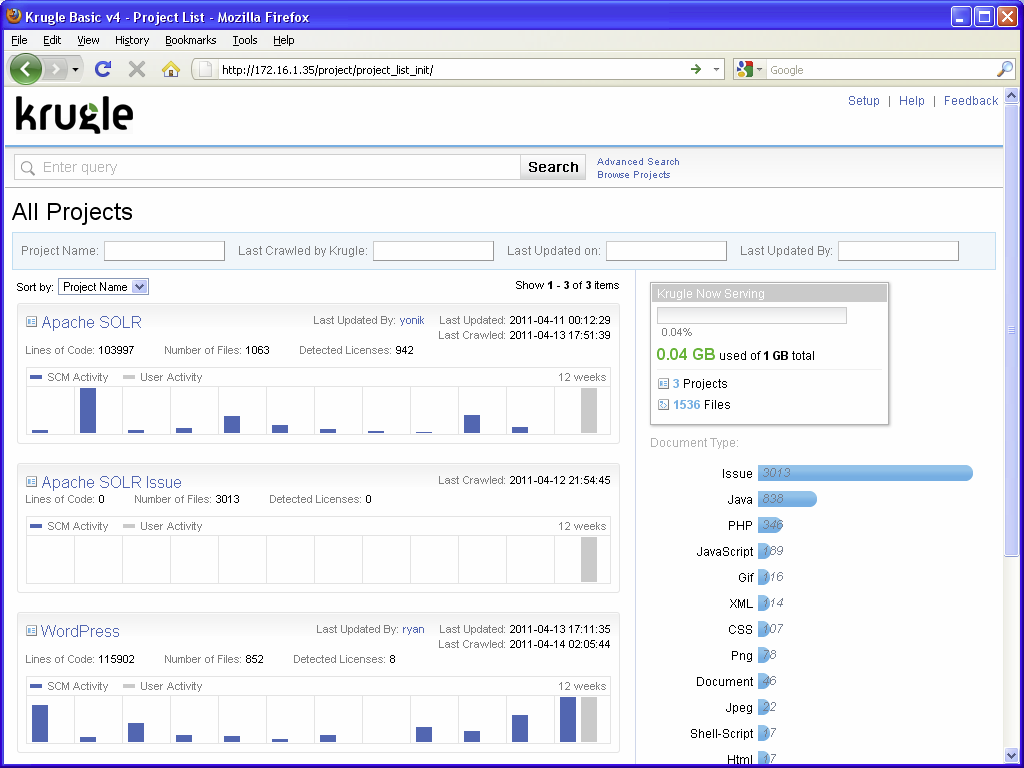This screenshot has height=768, width=1024.
Task: Open the File menu
Action: click(x=20, y=40)
